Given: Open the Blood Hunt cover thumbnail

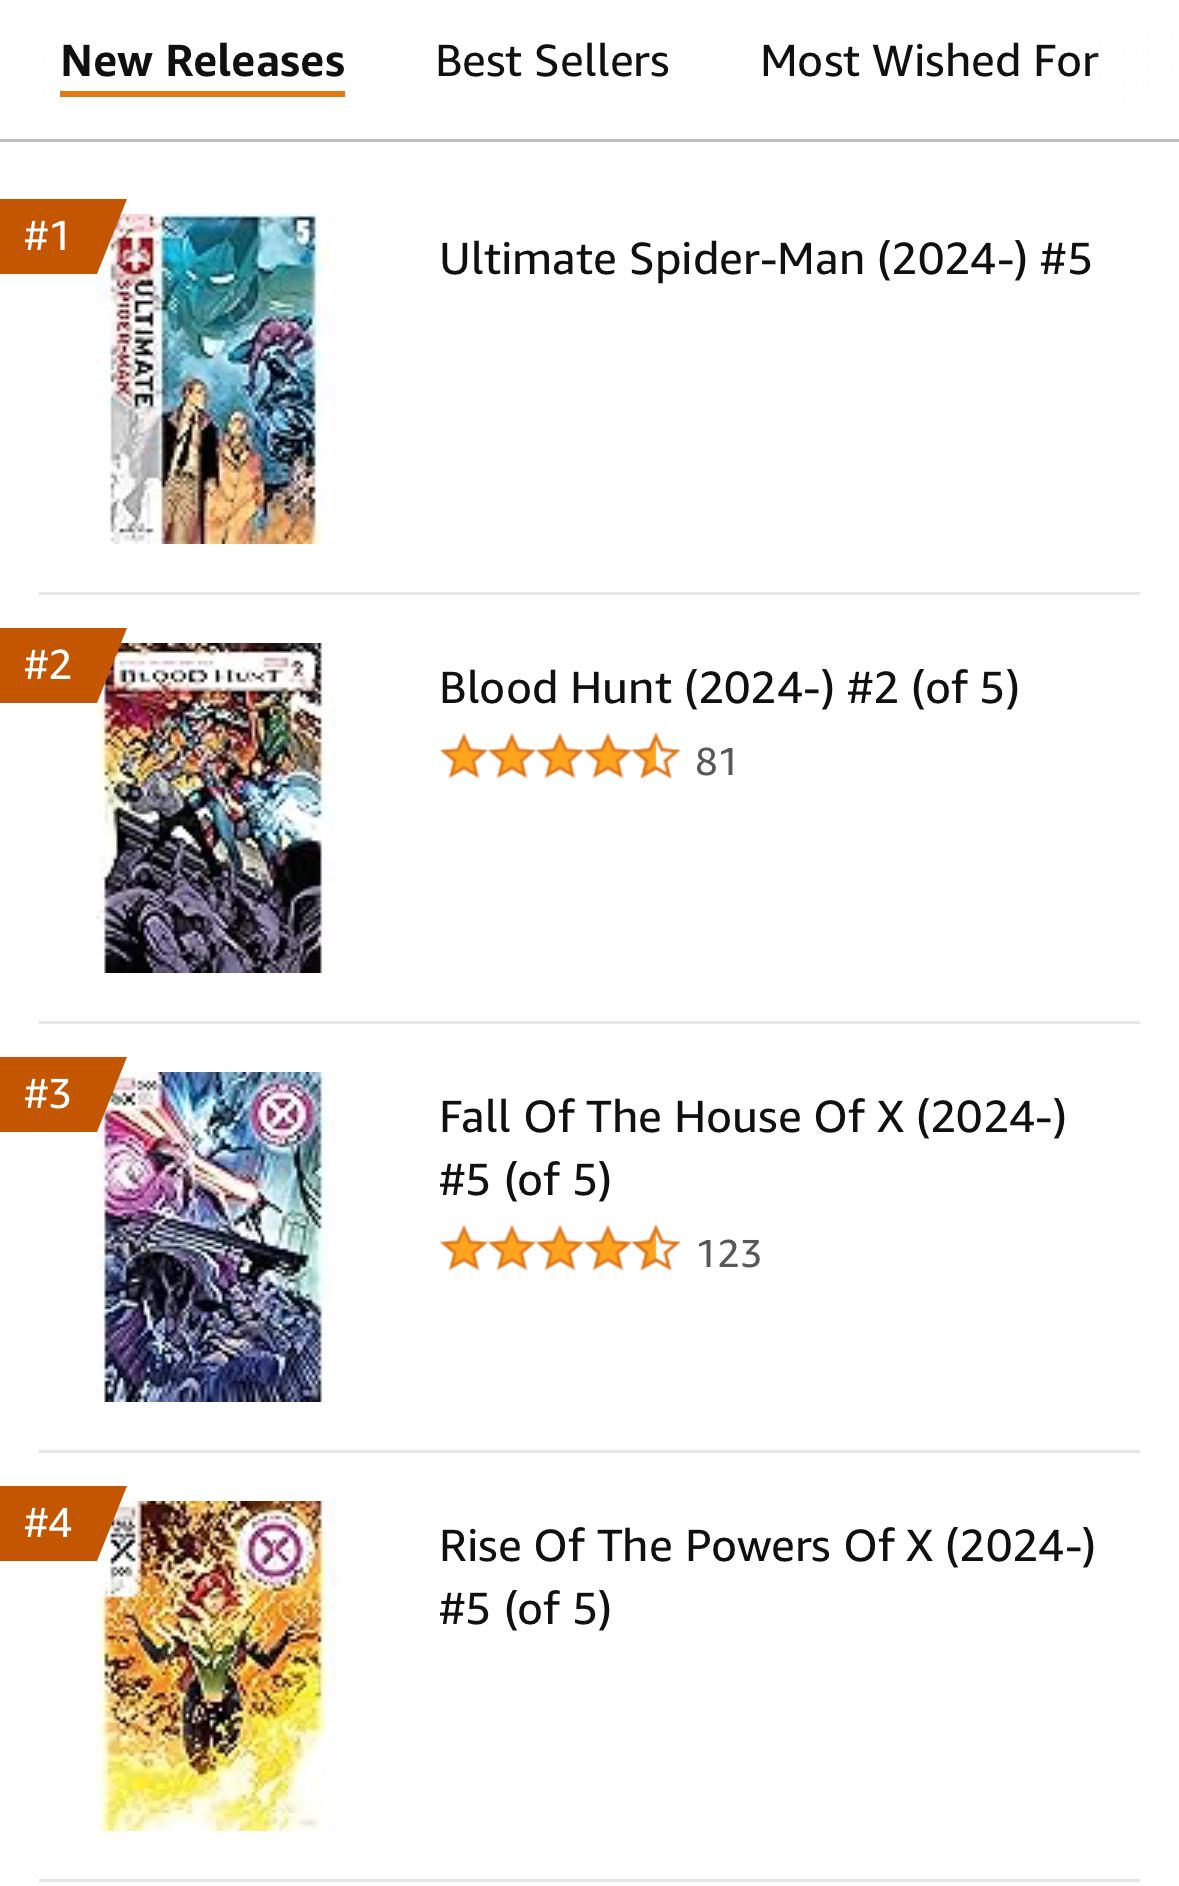Looking at the screenshot, I should click(x=213, y=808).
